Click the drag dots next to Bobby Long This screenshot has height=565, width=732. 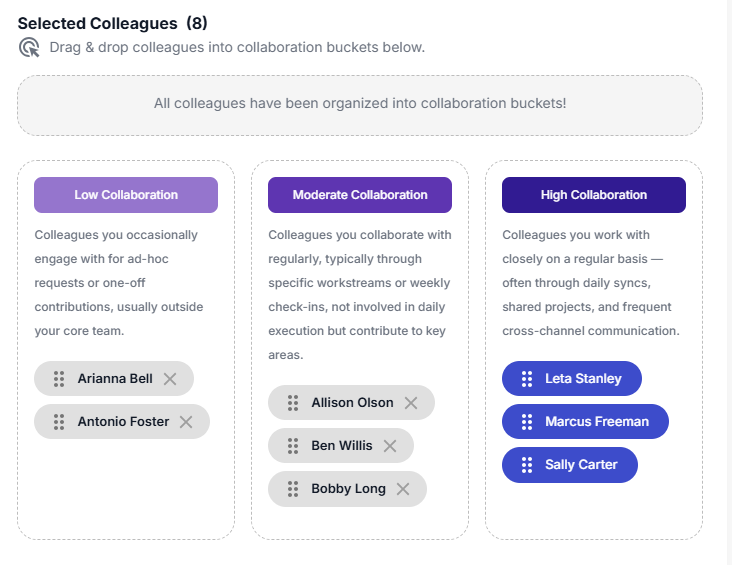click(293, 489)
